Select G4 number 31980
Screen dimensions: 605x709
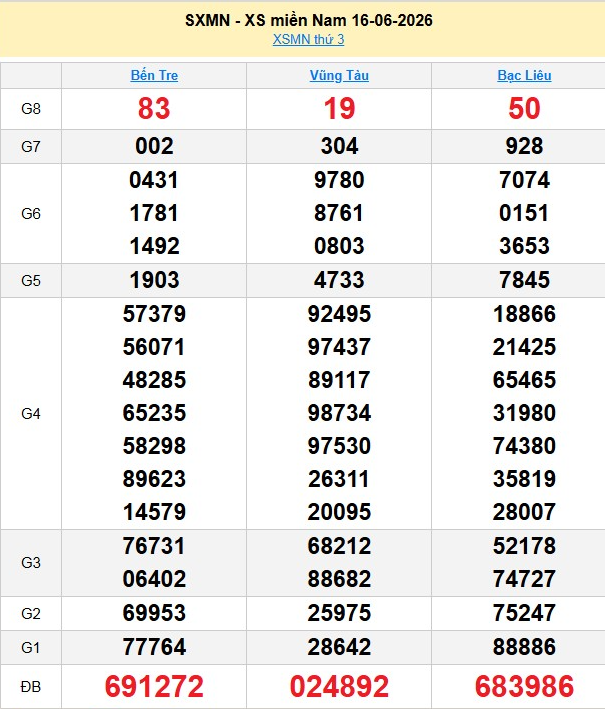click(525, 413)
